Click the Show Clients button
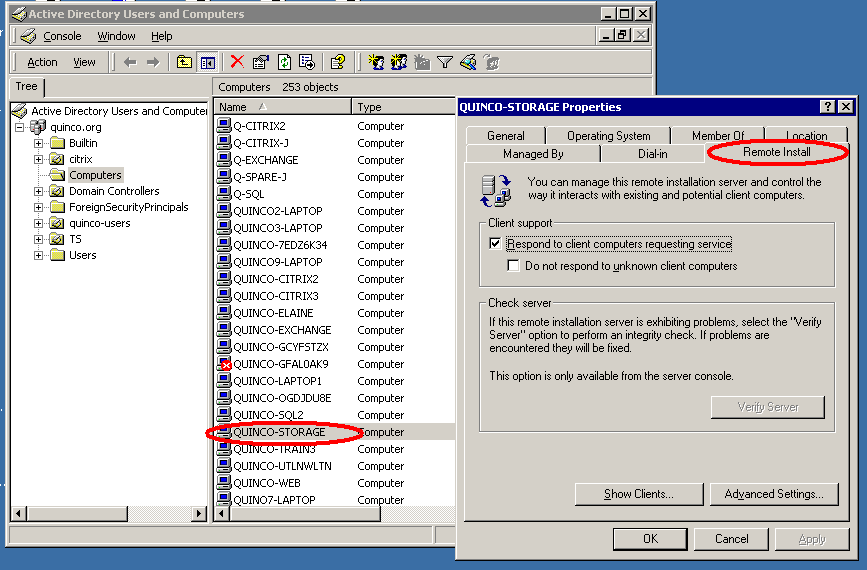Screen dimensions: 867x570 tap(639, 494)
